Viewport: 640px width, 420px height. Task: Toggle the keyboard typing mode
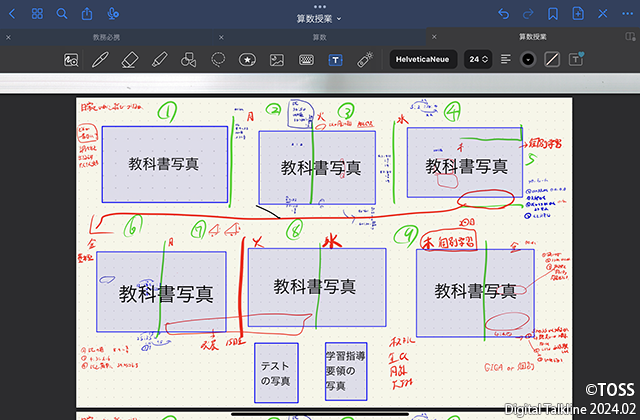306,60
